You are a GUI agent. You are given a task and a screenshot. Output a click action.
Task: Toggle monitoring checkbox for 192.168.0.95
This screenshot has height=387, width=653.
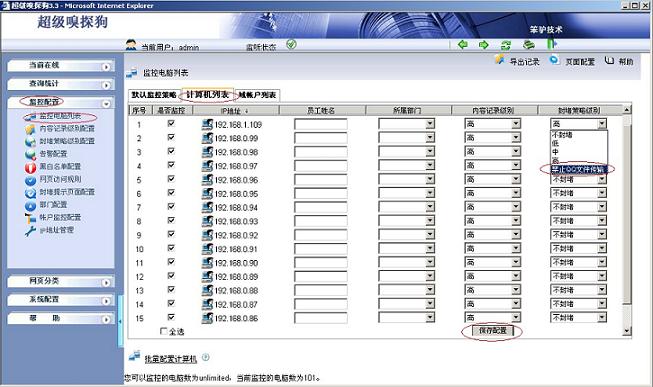[x=171, y=192]
